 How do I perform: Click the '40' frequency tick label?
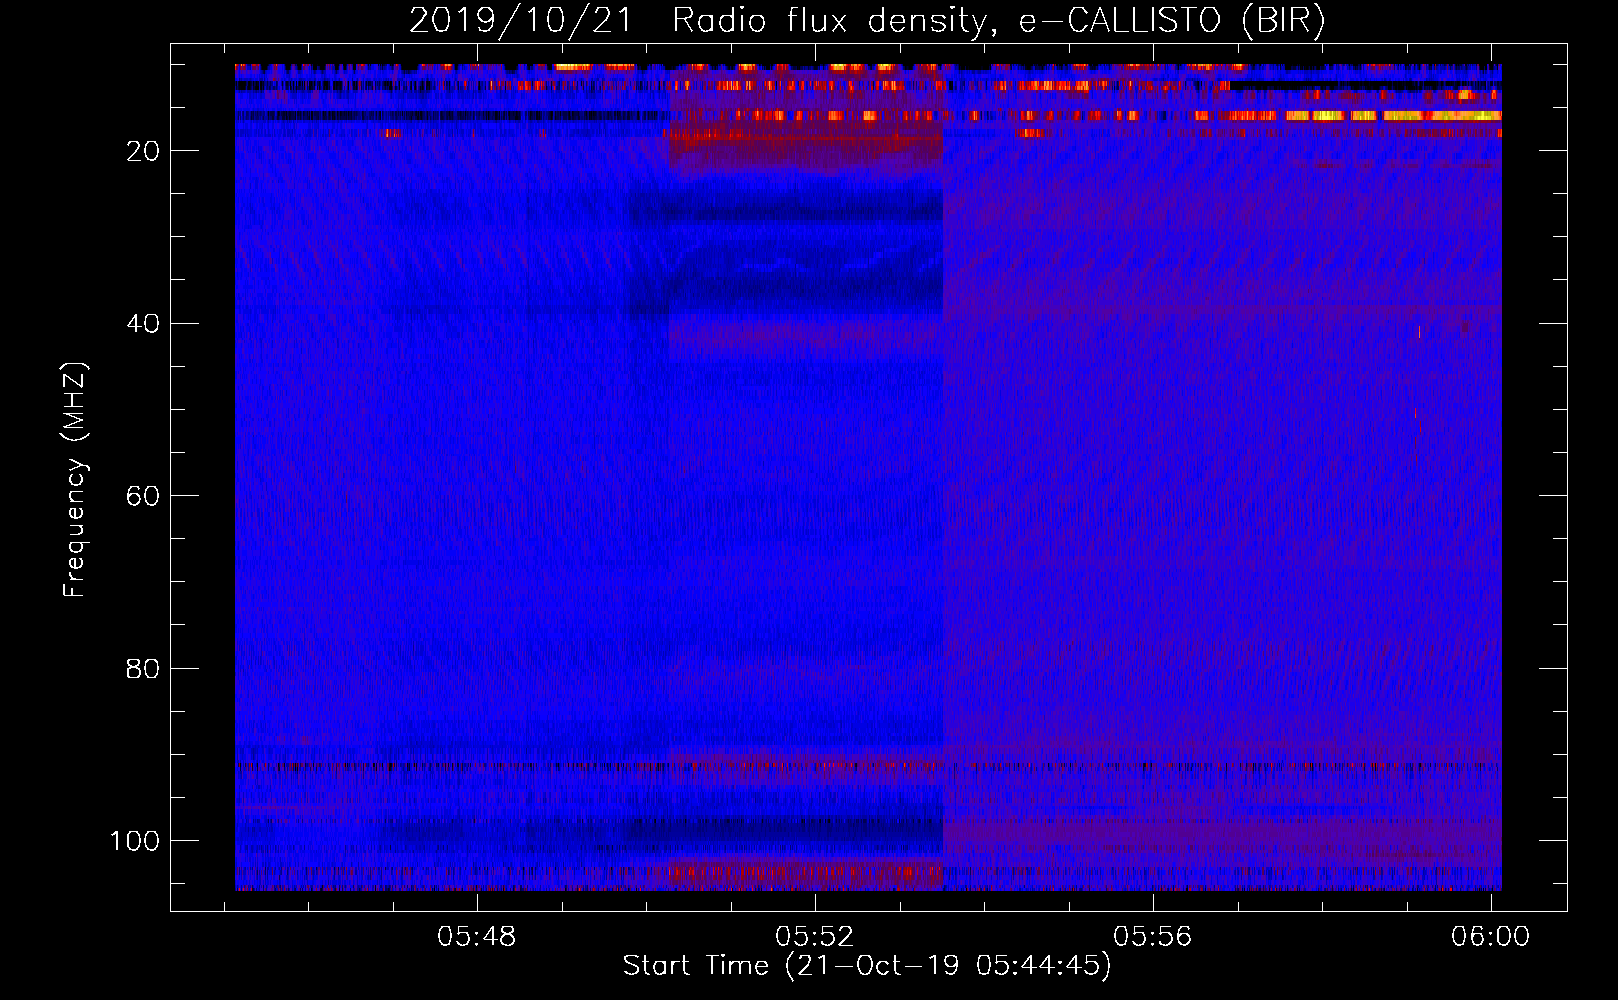tap(143, 324)
